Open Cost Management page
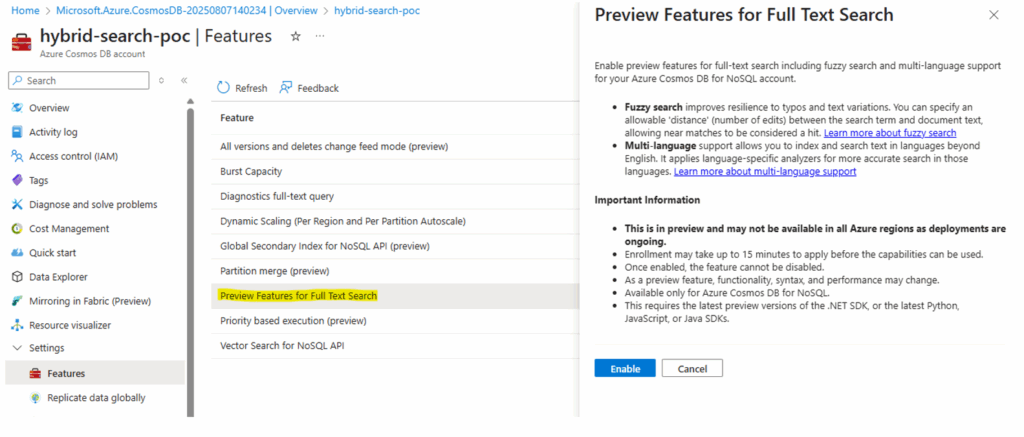The image size is (1024, 437). pos(69,229)
